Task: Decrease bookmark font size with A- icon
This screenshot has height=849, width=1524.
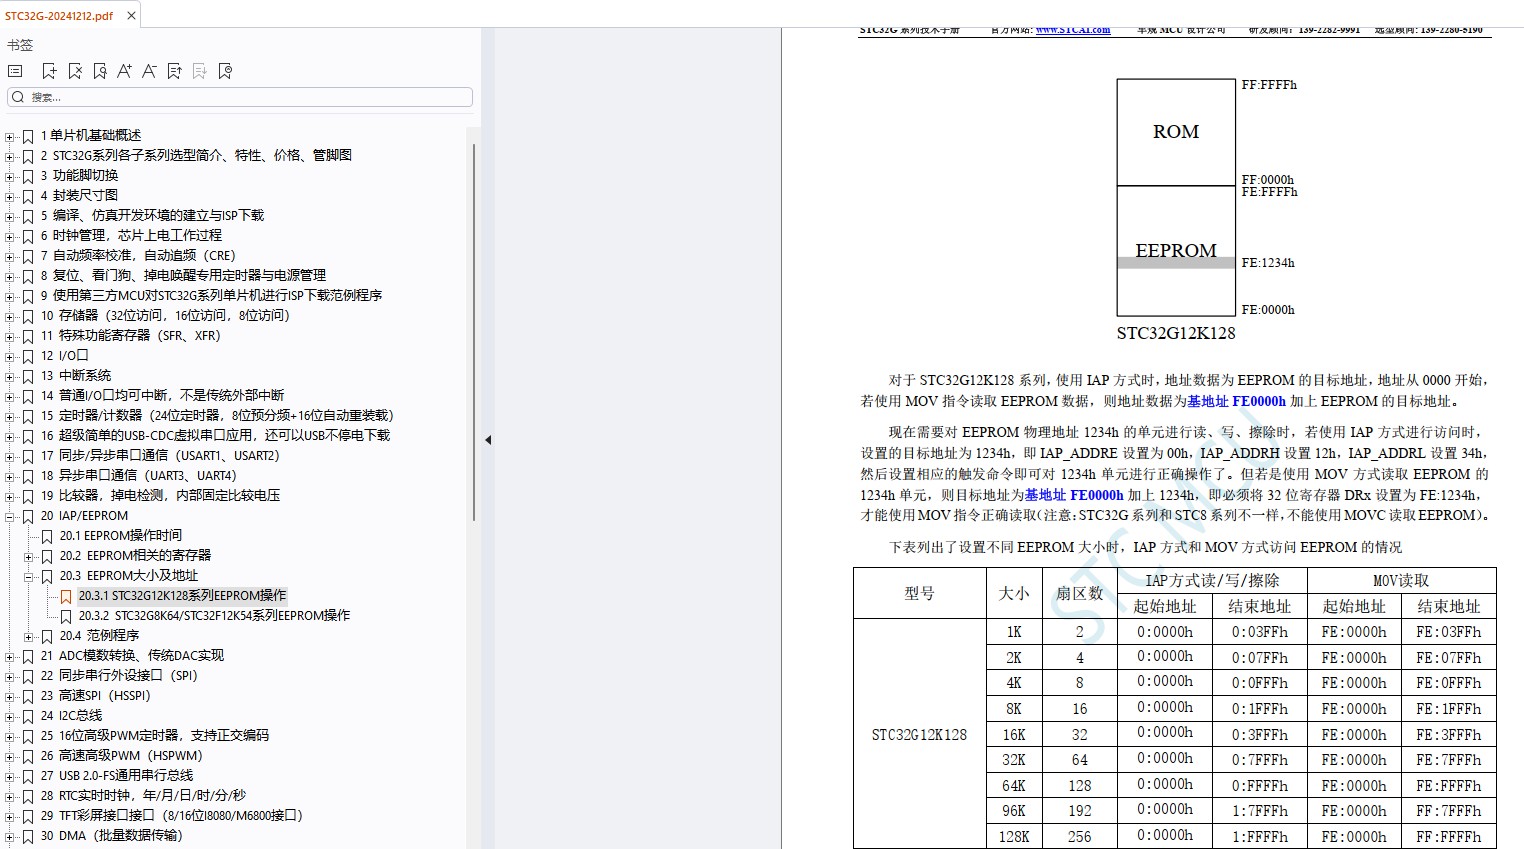Action: coord(149,71)
